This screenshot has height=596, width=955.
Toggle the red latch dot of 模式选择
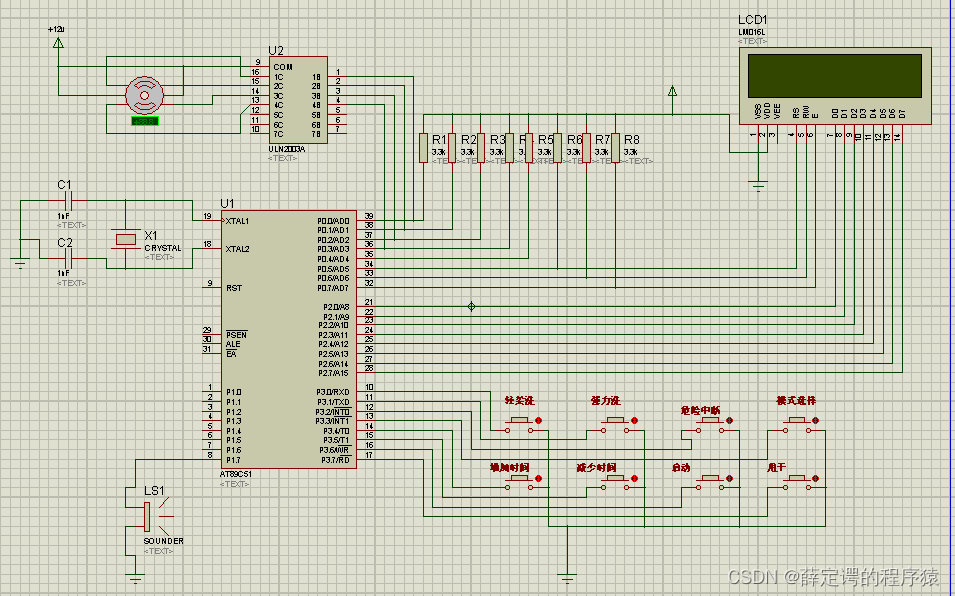coord(816,421)
